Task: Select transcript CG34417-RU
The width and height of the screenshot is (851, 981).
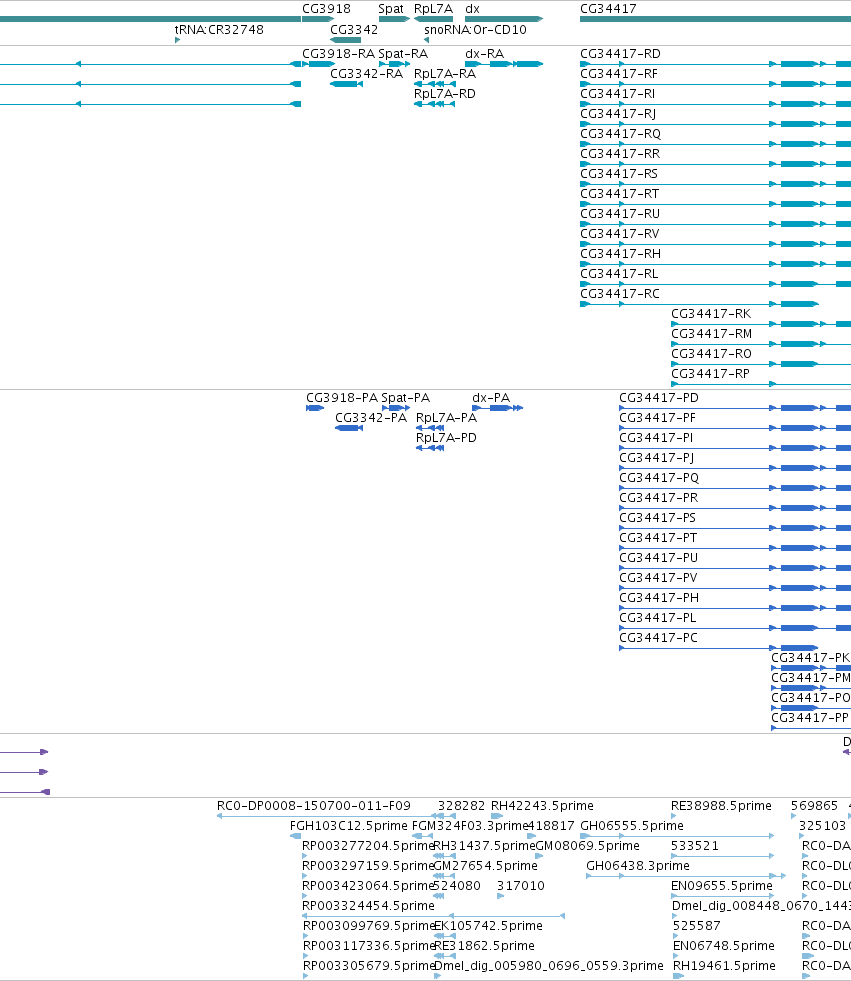Action: click(620, 214)
